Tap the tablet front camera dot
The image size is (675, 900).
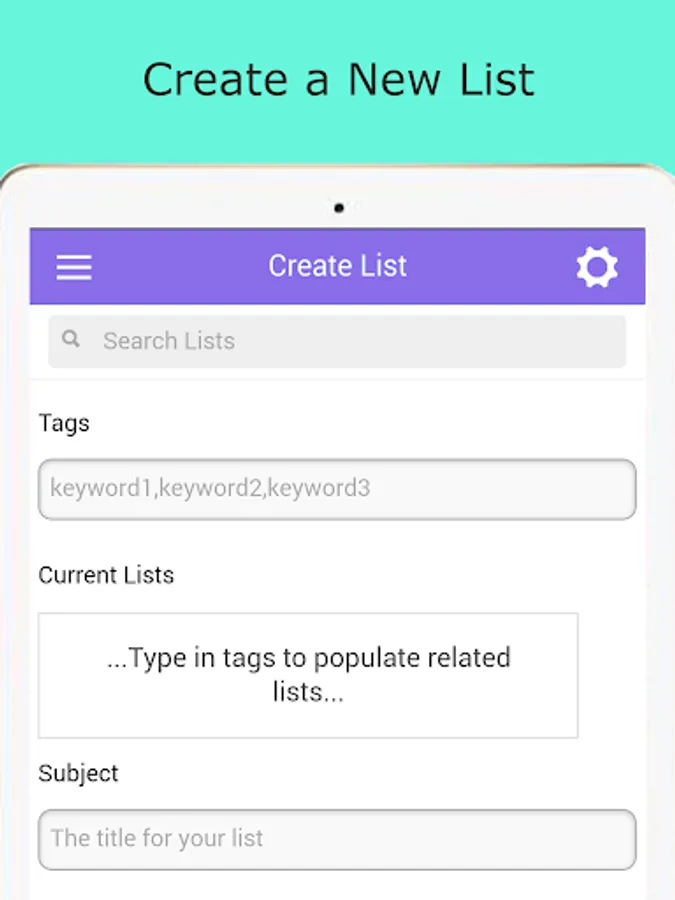click(x=339, y=208)
